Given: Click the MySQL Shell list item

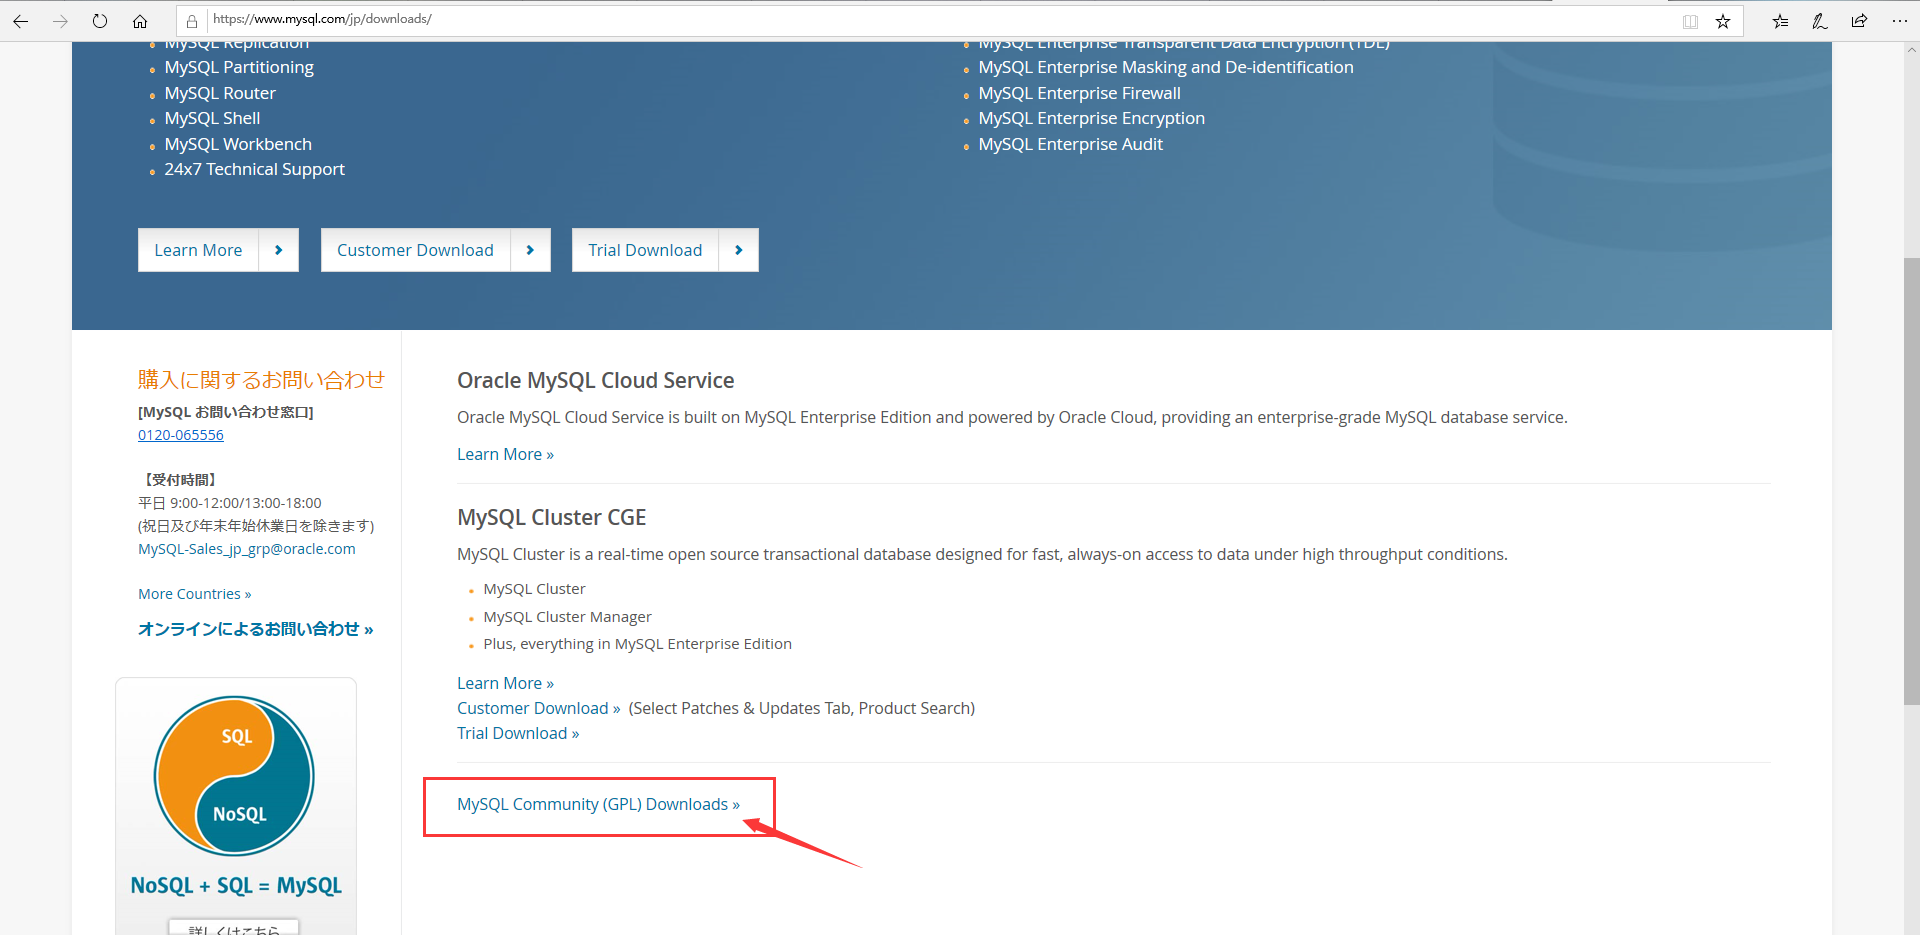Looking at the screenshot, I should pos(212,118).
